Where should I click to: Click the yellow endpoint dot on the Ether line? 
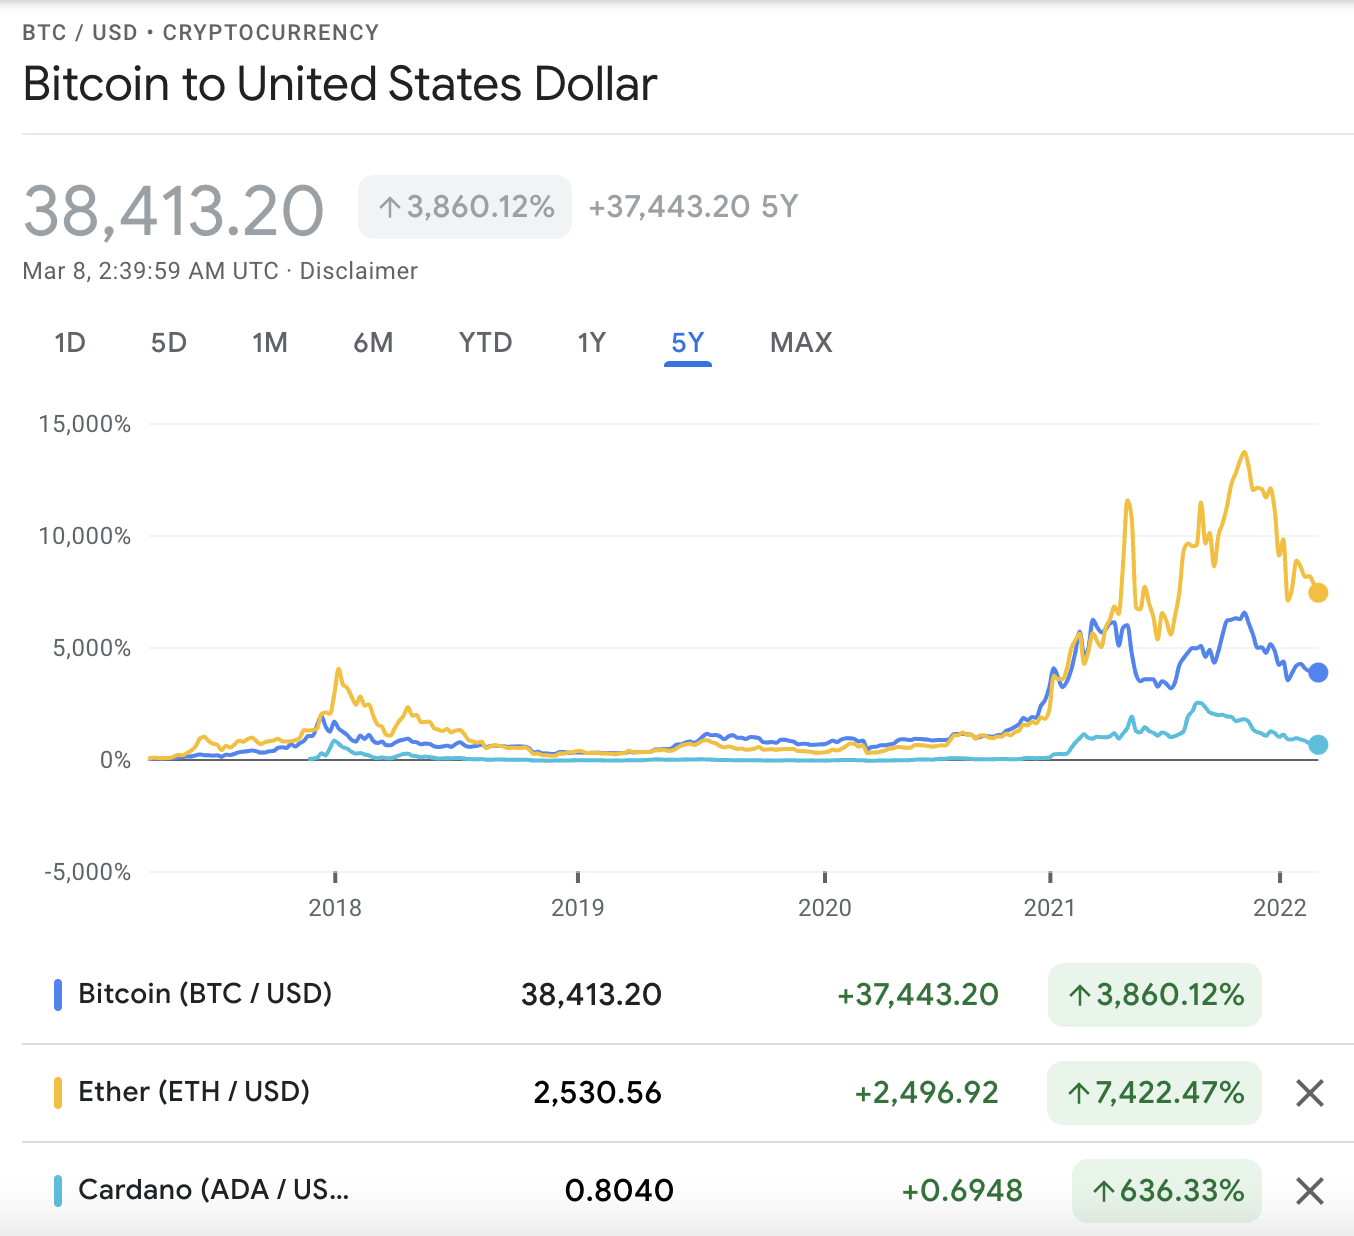(x=1318, y=591)
